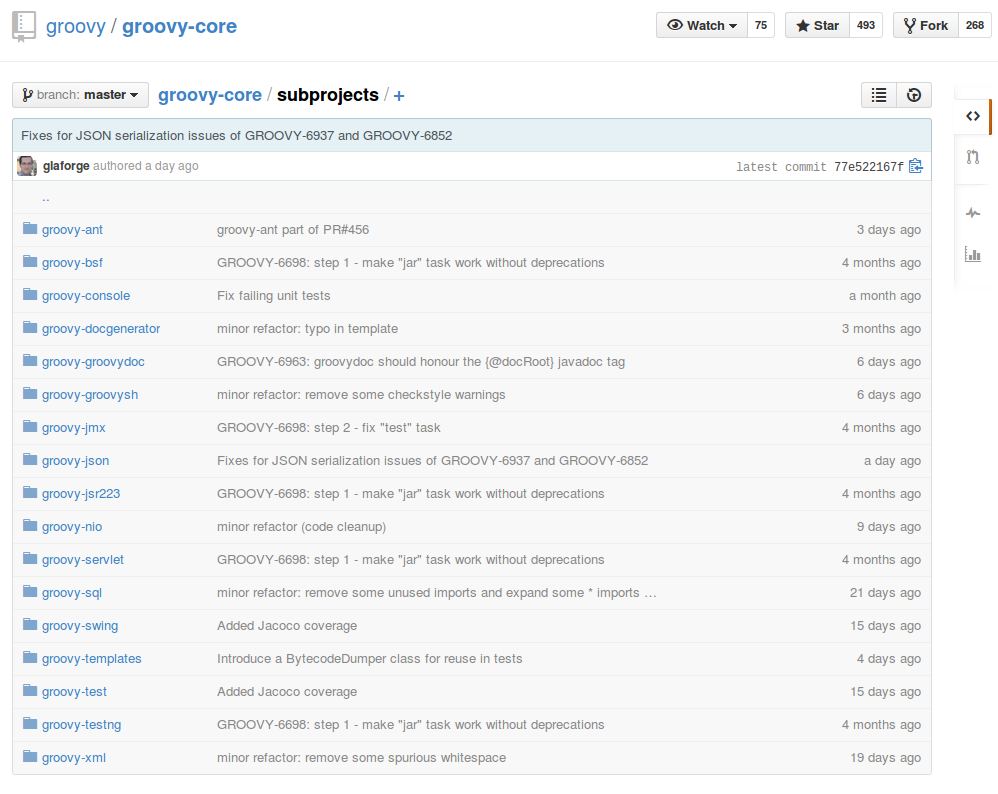The height and width of the screenshot is (794, 998).
Task: View the 493 stargazers count
Action: [866, 25]
